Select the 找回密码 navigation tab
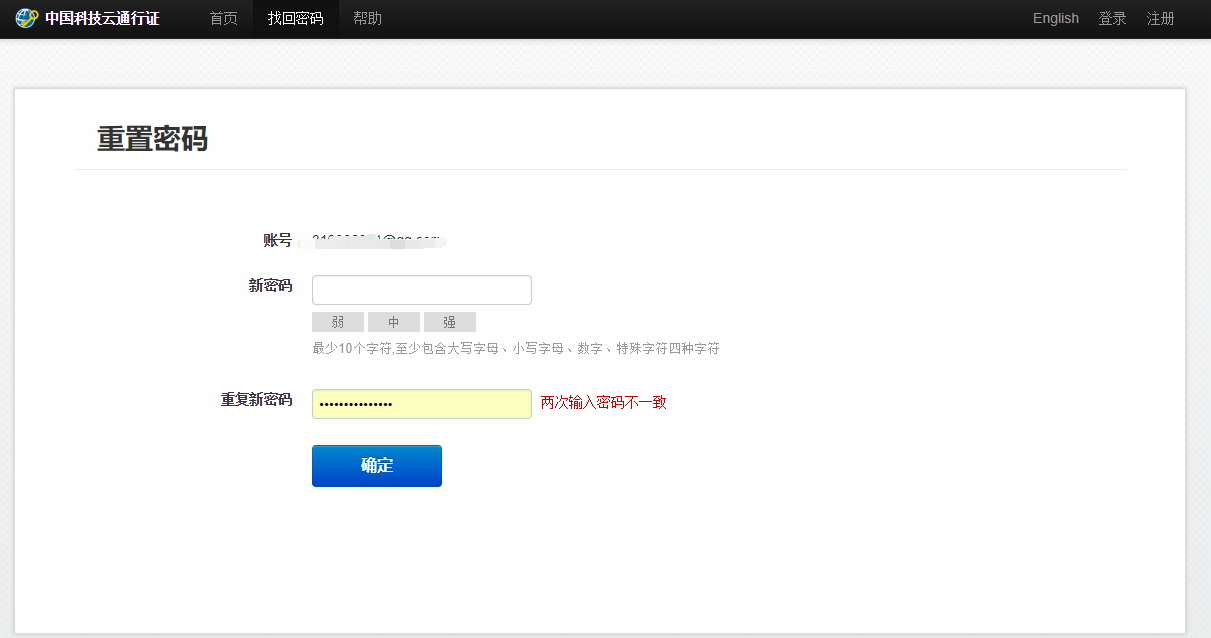 point(296,19)
